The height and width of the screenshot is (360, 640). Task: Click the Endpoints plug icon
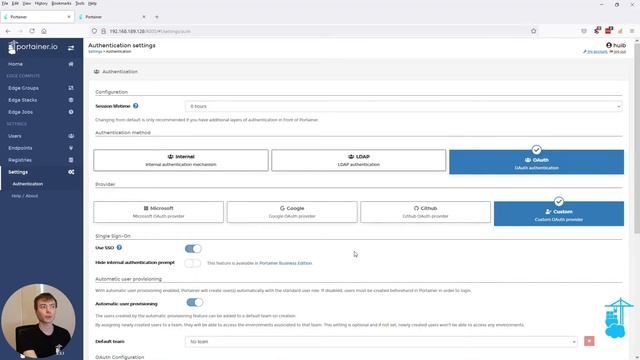71,148
